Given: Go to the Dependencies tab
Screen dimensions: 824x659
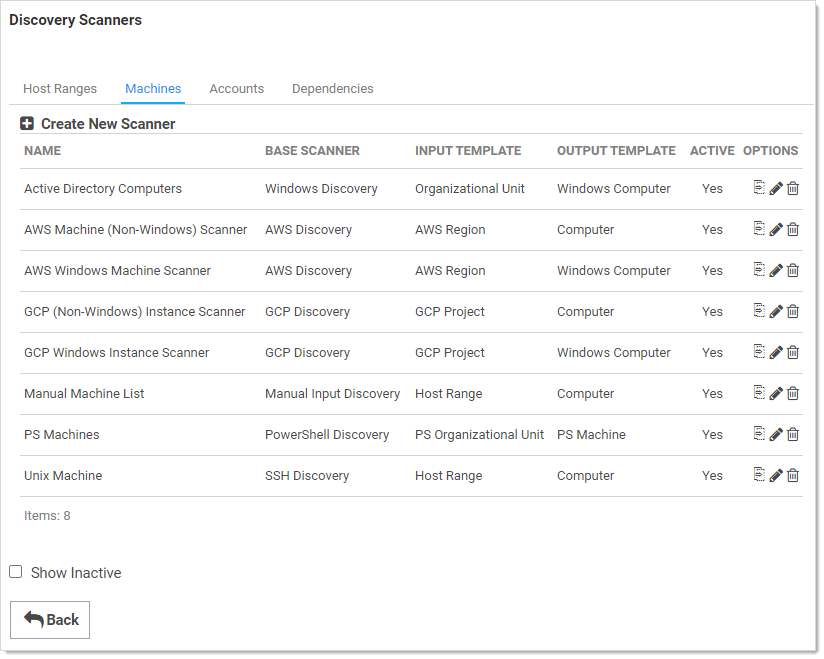Looking at the screenshot, I should tap(332, 89).
